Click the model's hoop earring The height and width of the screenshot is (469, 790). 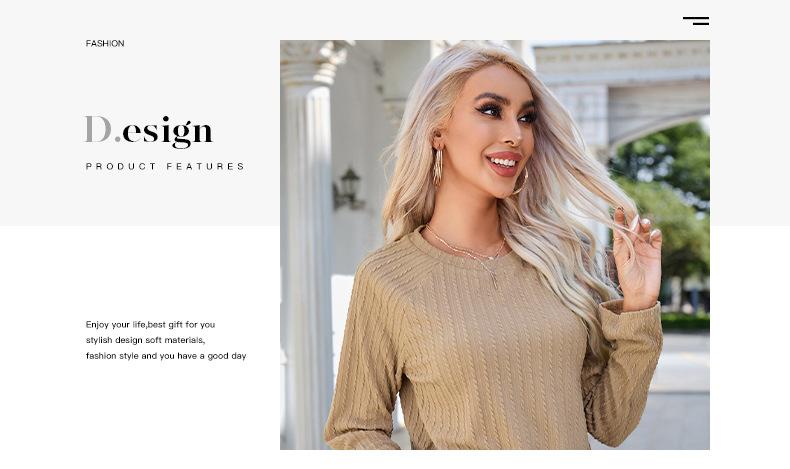(438, 166)
